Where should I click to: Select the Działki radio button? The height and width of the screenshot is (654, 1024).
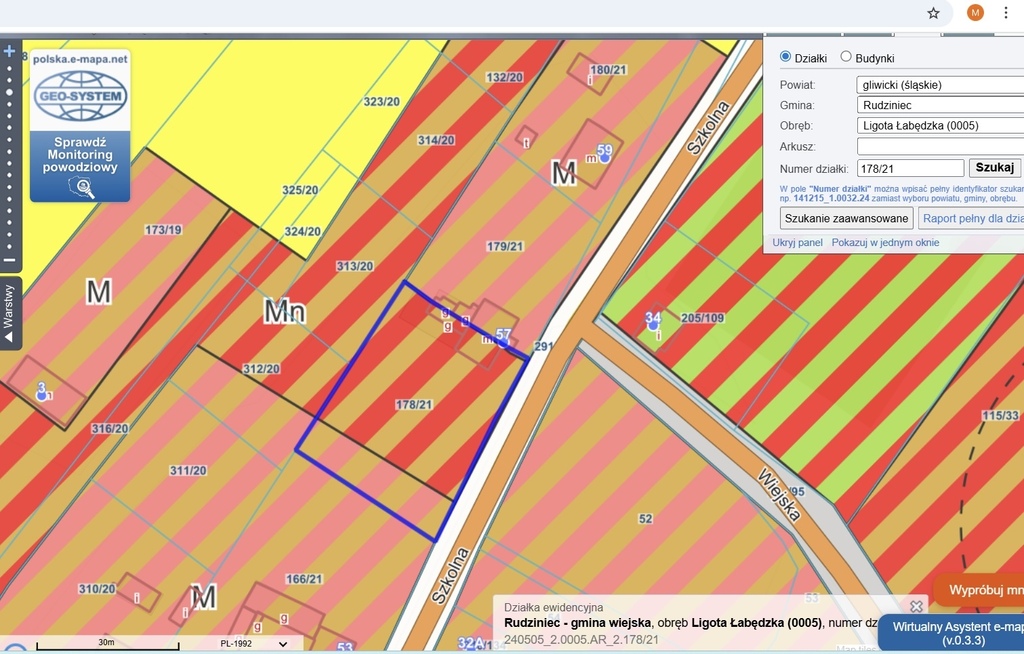point(785,57)
